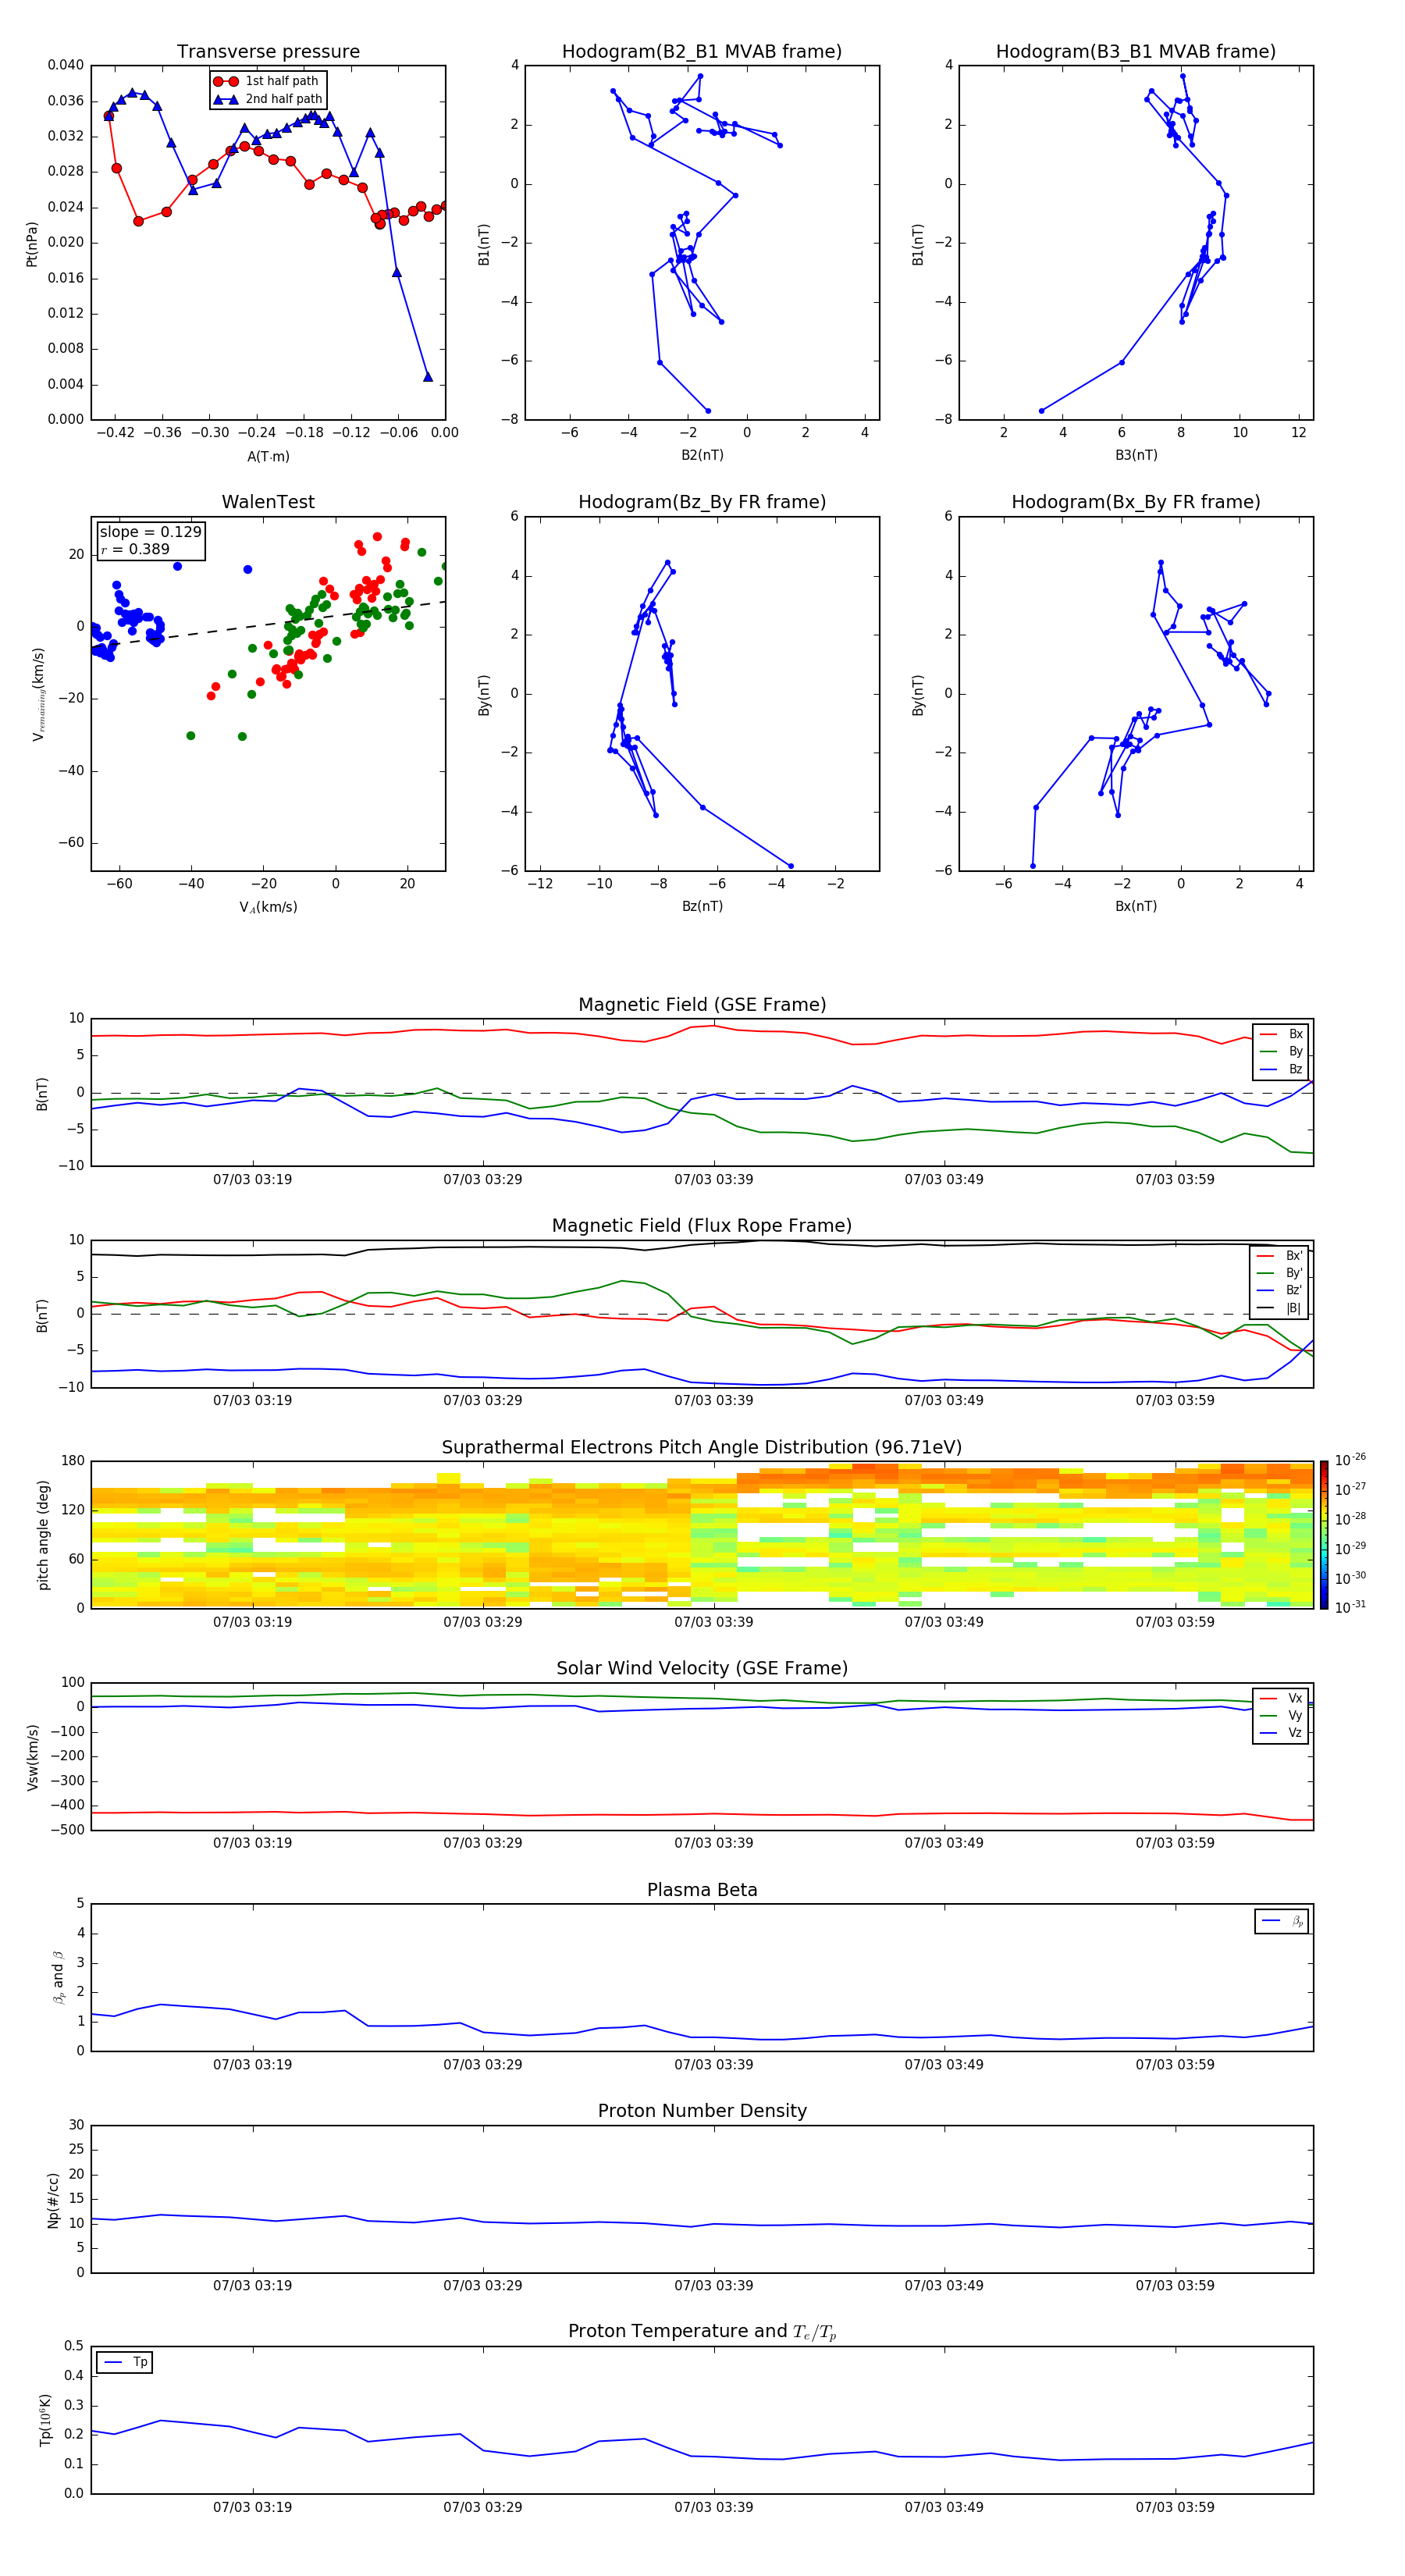Screen dimensions: 1405x2576
Task: Click the 'Proton Number Density' title
Action: (x=702, y=2111)
